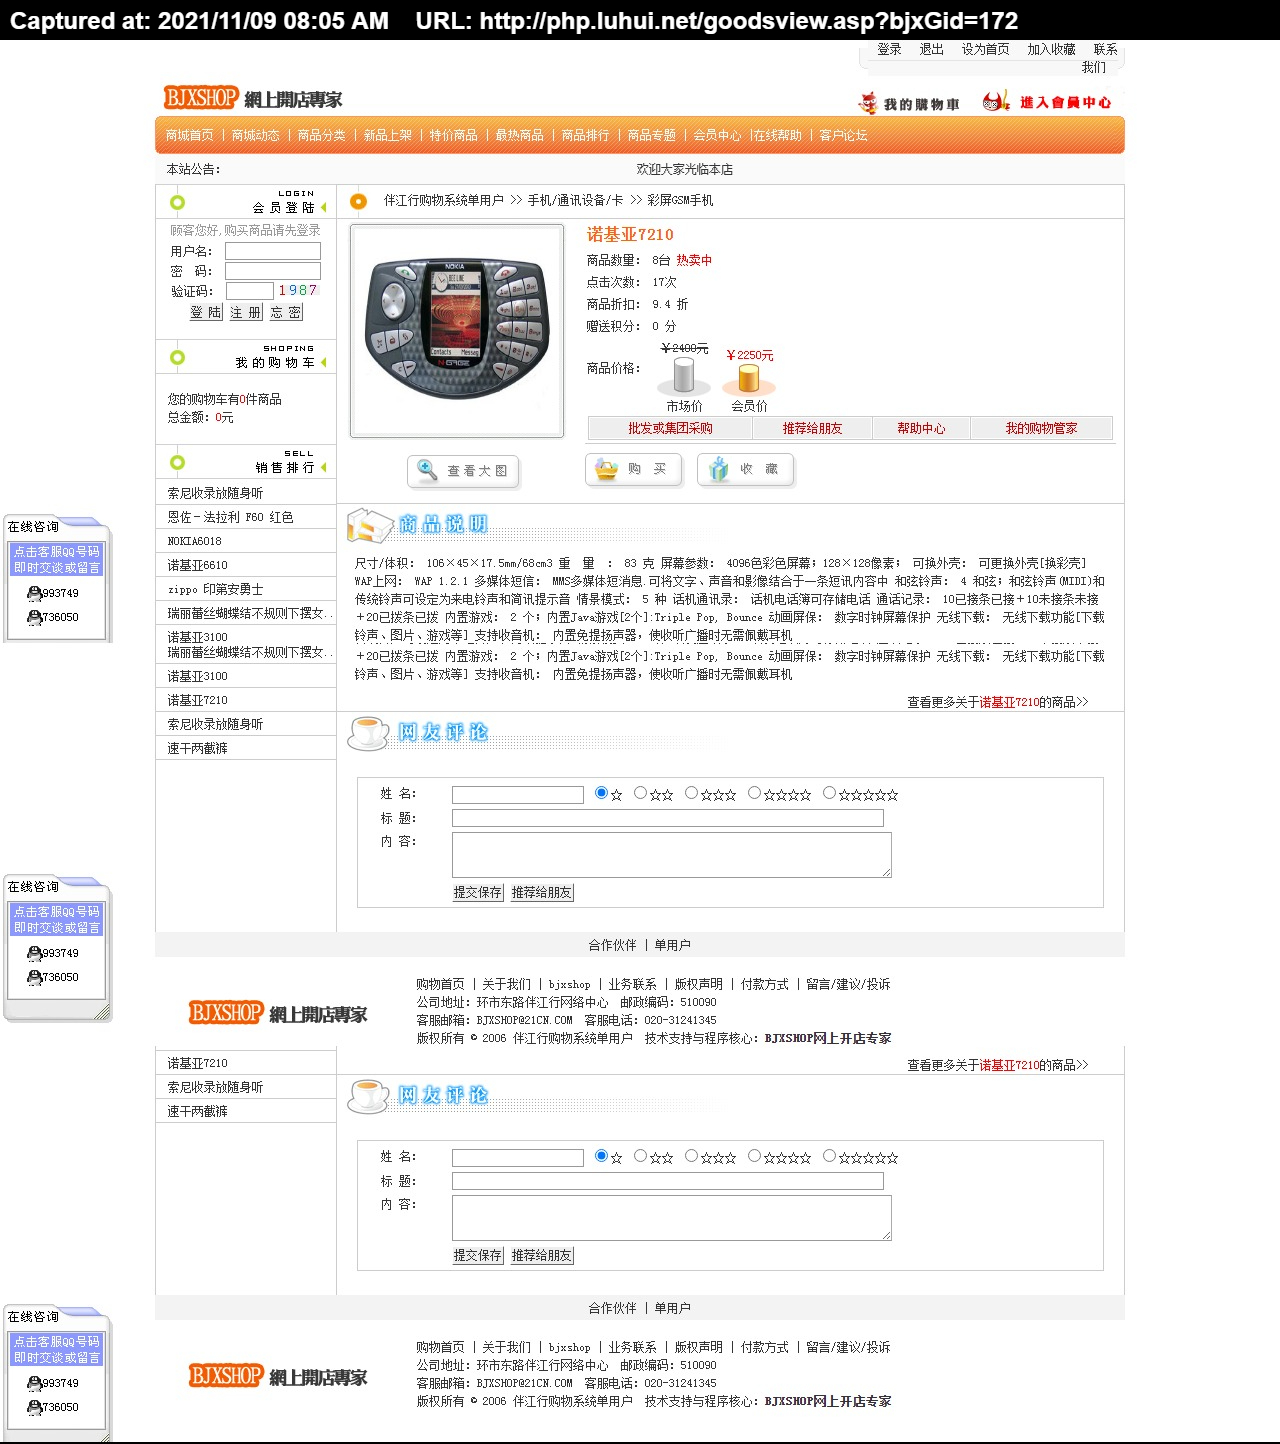Click the BJXSHOP logo in the lowest footer
Image resolution: width=1280 pixels, height=1444 pixels.
[278, 1376]
